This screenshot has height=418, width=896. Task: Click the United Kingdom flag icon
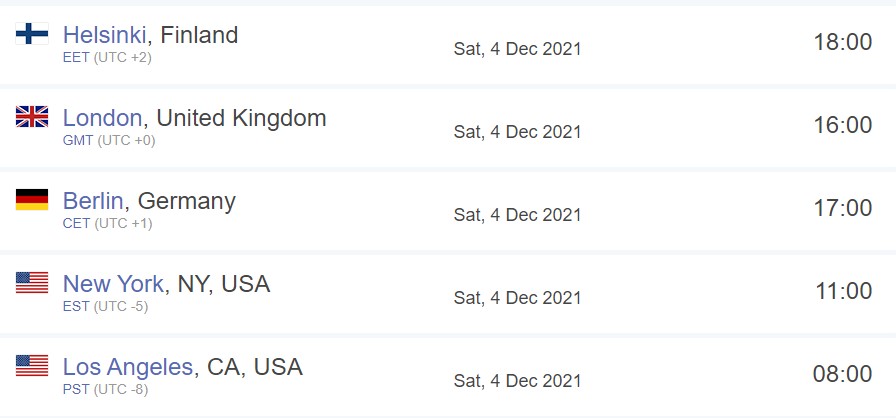(x=32, y=116)
